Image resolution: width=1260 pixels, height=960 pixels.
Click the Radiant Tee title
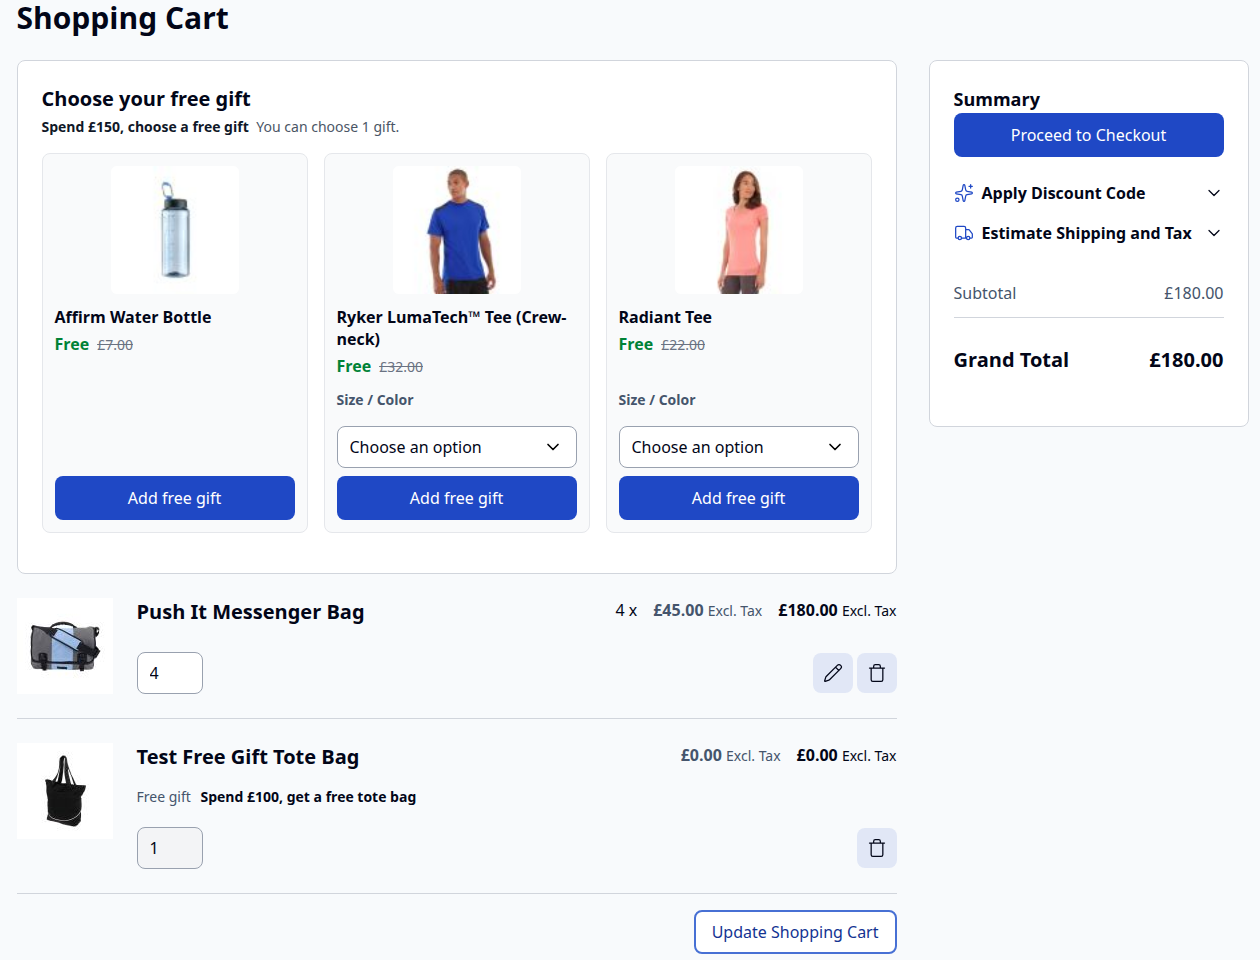click(665, 317)
